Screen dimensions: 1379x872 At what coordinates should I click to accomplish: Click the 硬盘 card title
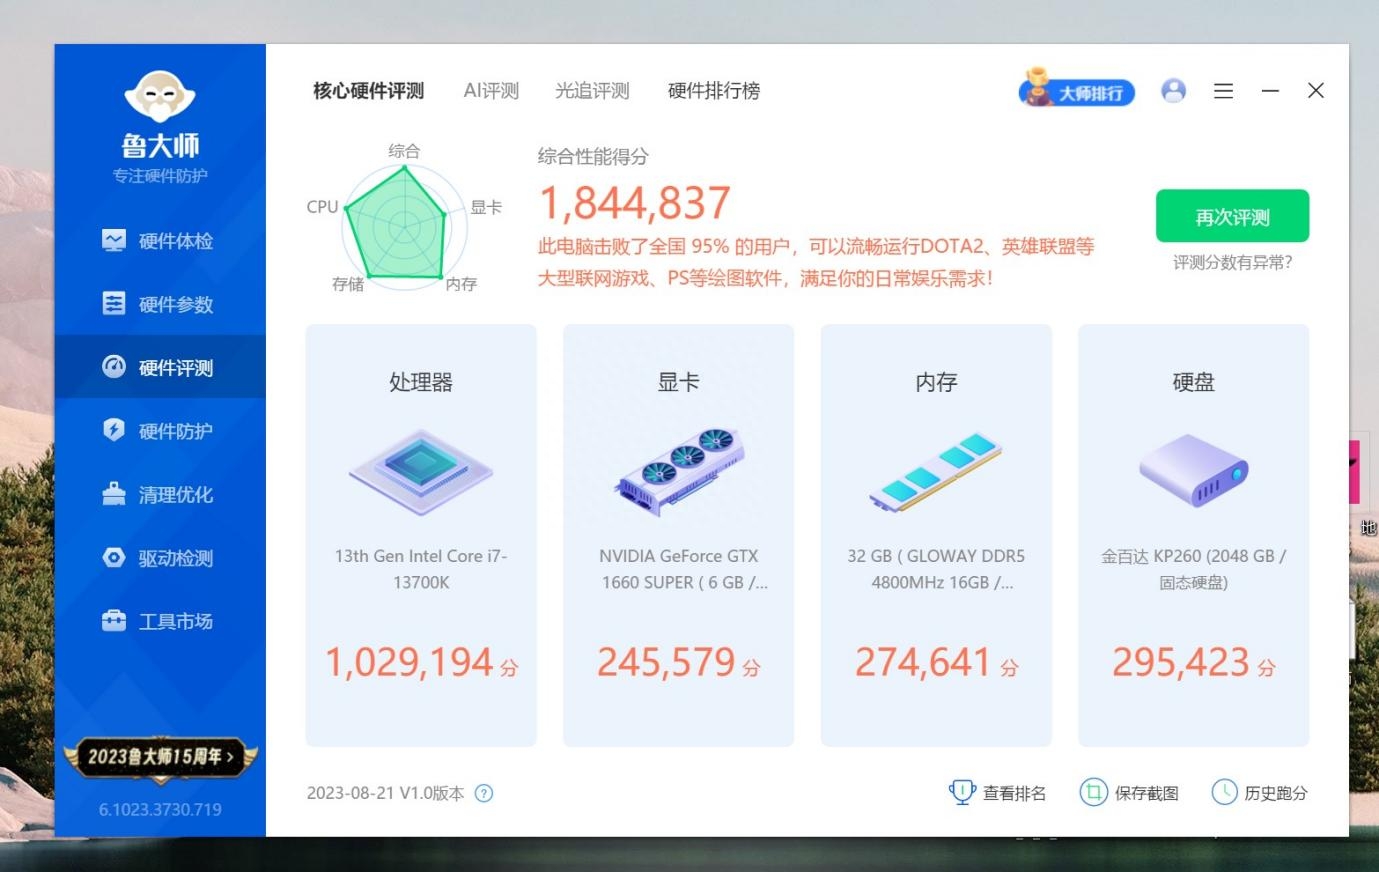tap(1194, 382)
